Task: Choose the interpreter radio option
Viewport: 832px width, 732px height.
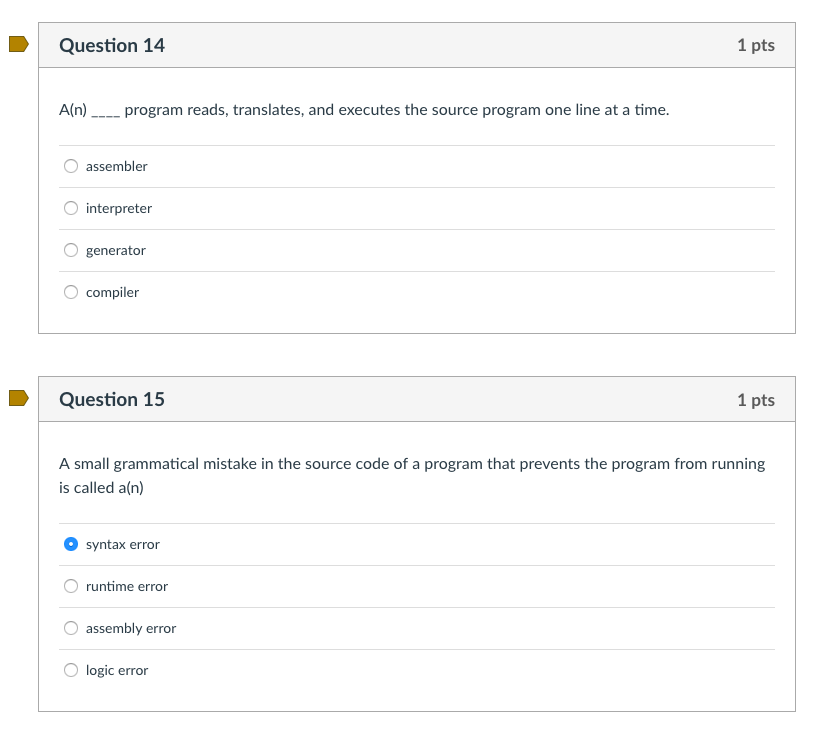Action: point(71,208)
